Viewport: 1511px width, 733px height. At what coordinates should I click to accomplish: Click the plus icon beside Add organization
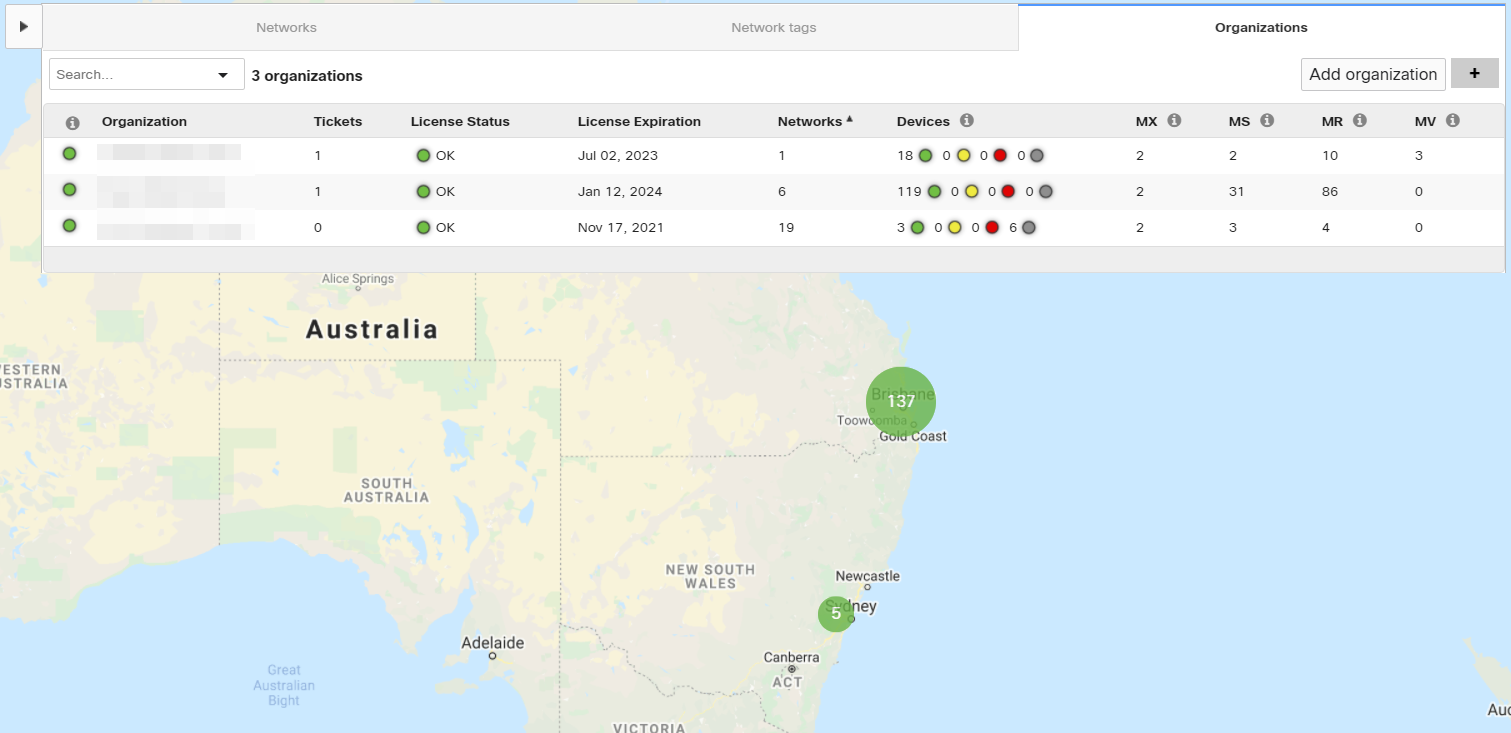coord(1475,73)
